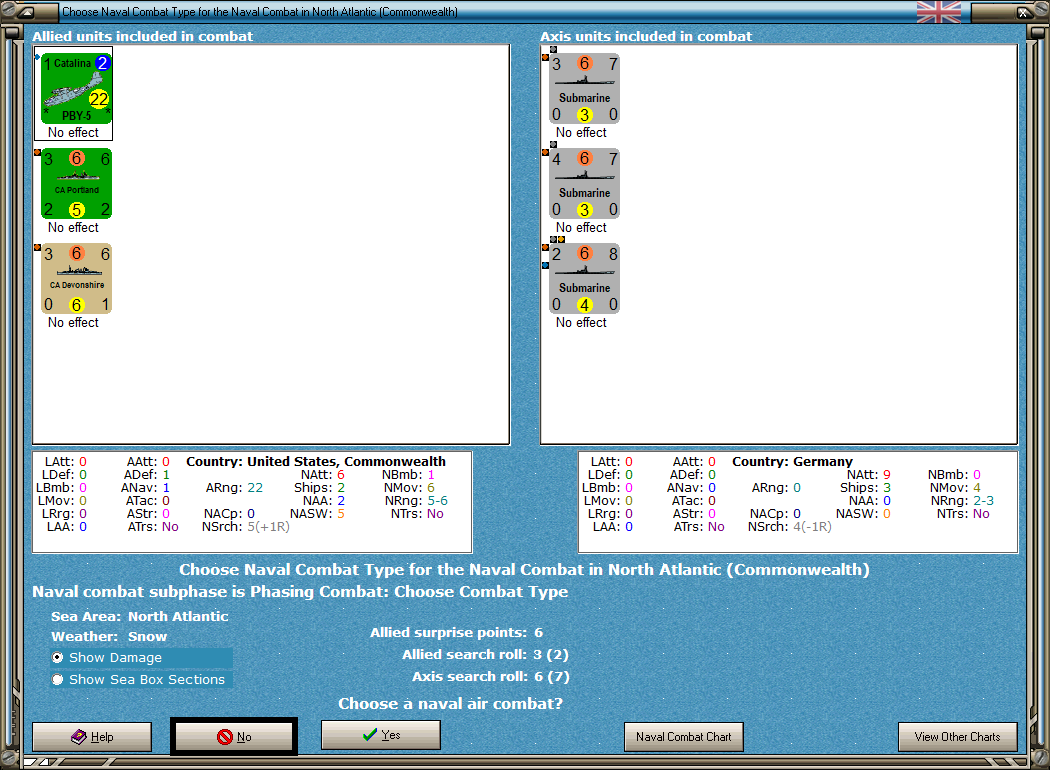Click the Axis 'NRng: 2-3' value
Screen dimensions: 1050x770
click(x=962, y=501)
